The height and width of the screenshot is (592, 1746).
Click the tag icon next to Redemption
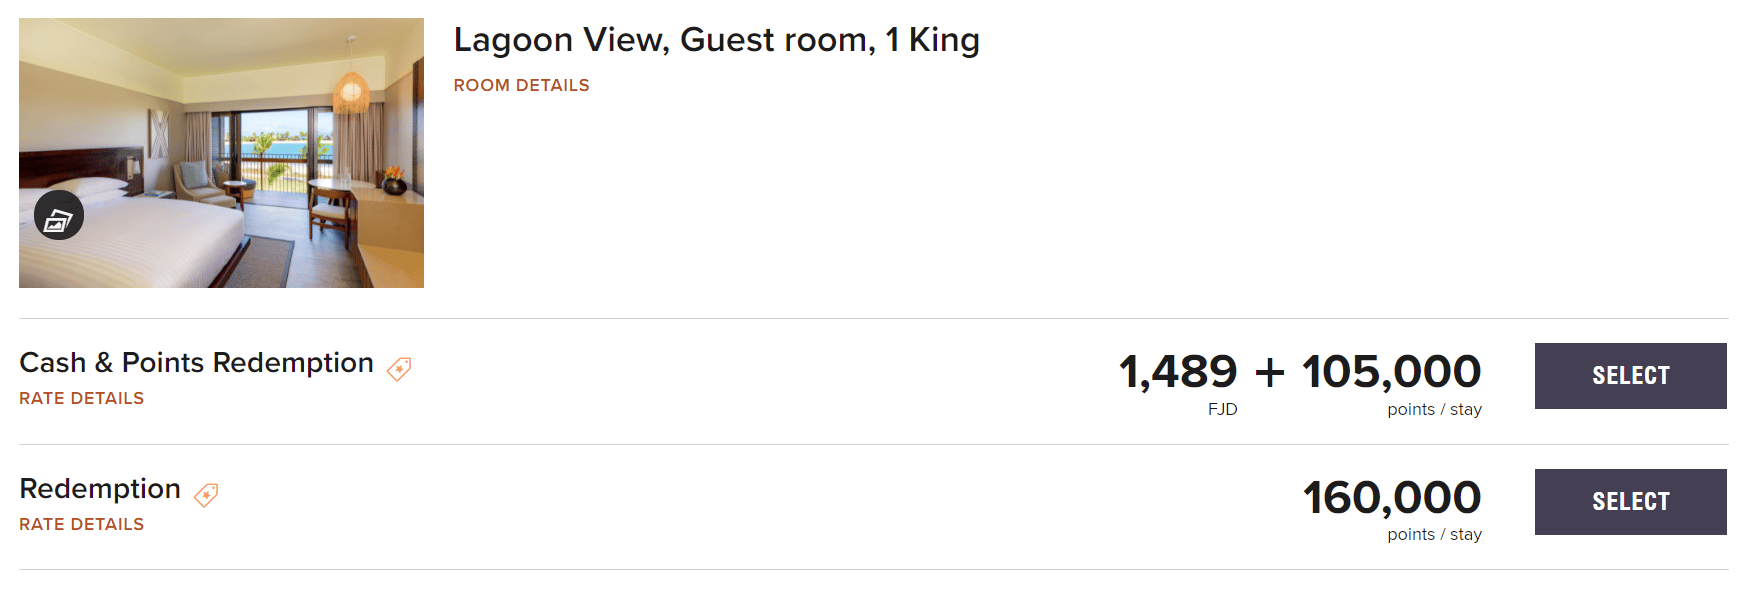click(x=206, y=494)
